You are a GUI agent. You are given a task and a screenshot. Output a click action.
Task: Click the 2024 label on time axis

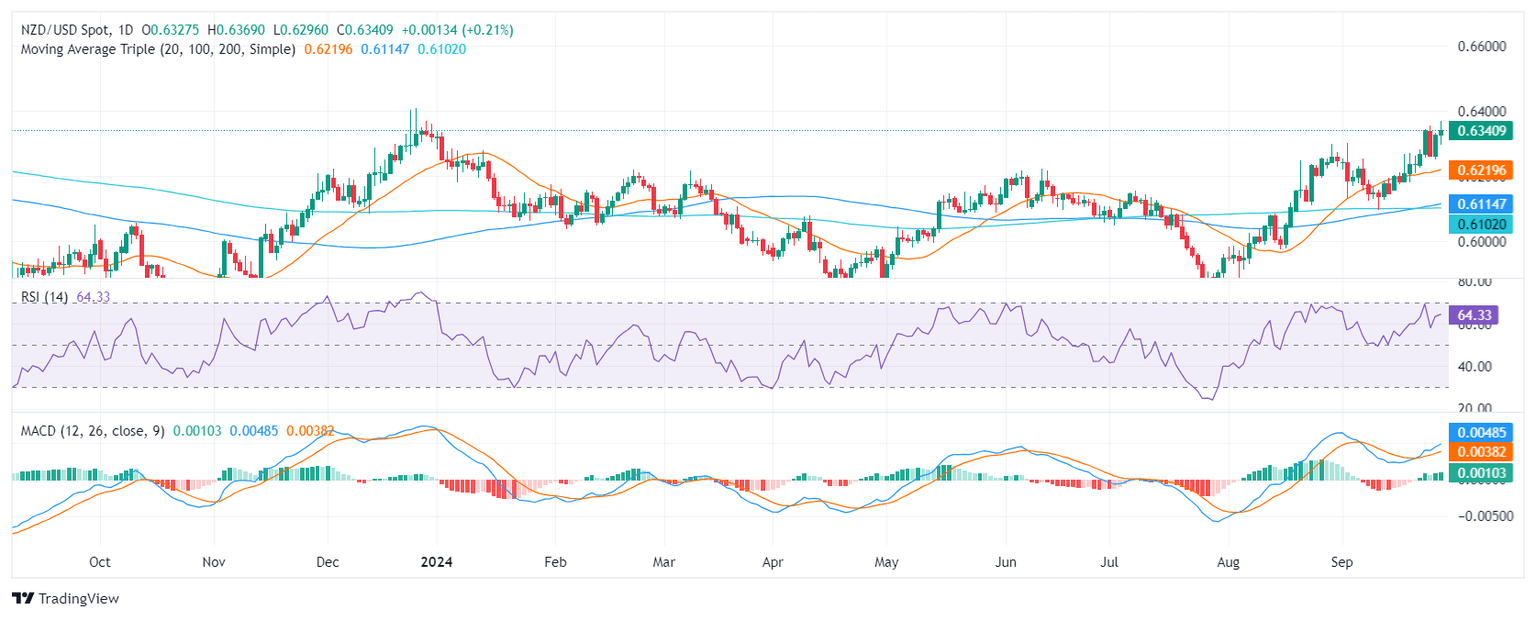(x=437, y=562)
